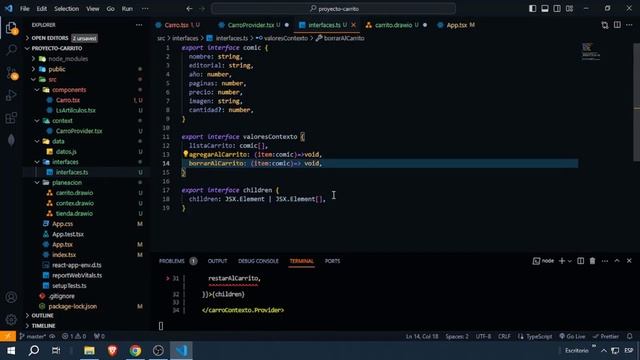Open the File menu
This screenshot has width=640, height=360.
pos(24,9)
